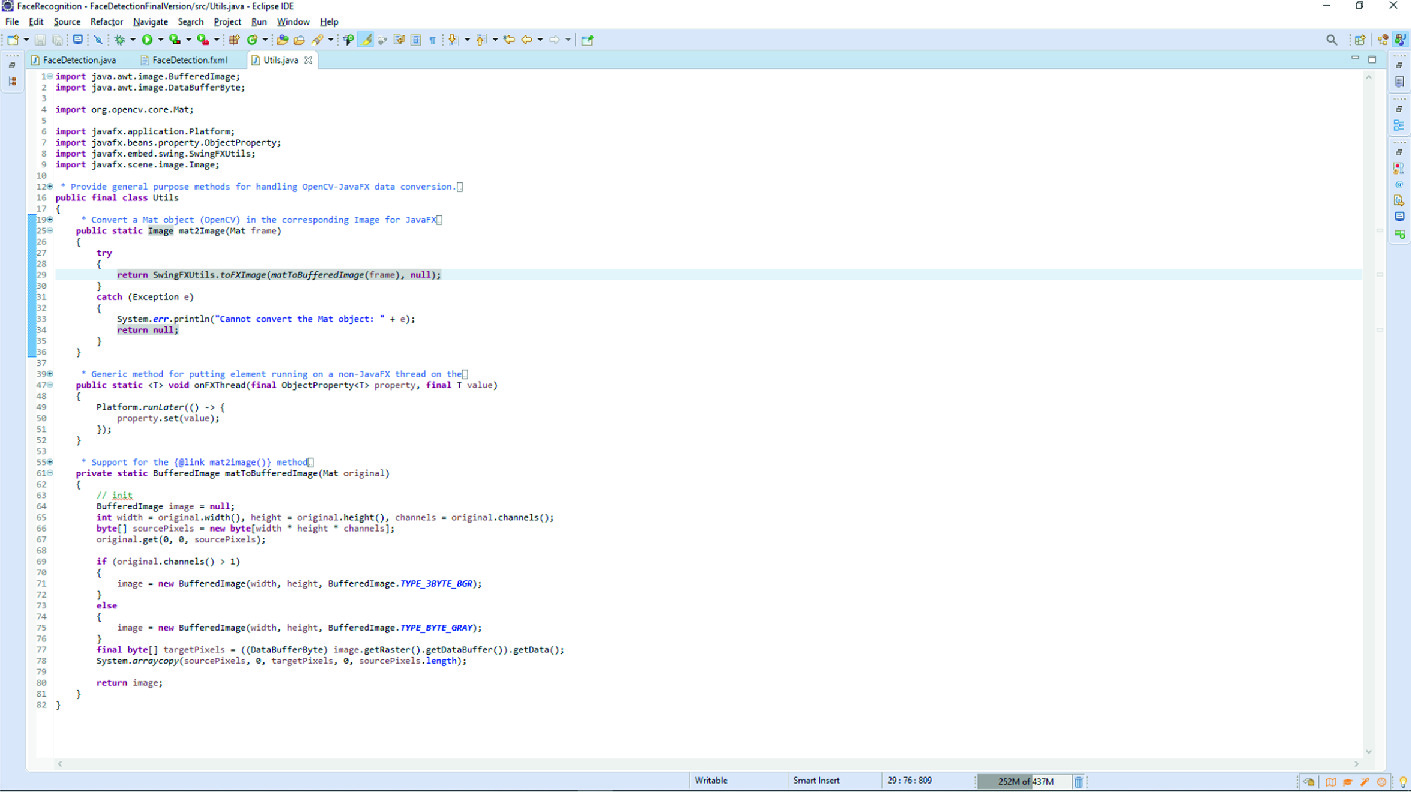Click the Save icon in toolbar
Viewport: 1411px width, 792px height.
40,40
